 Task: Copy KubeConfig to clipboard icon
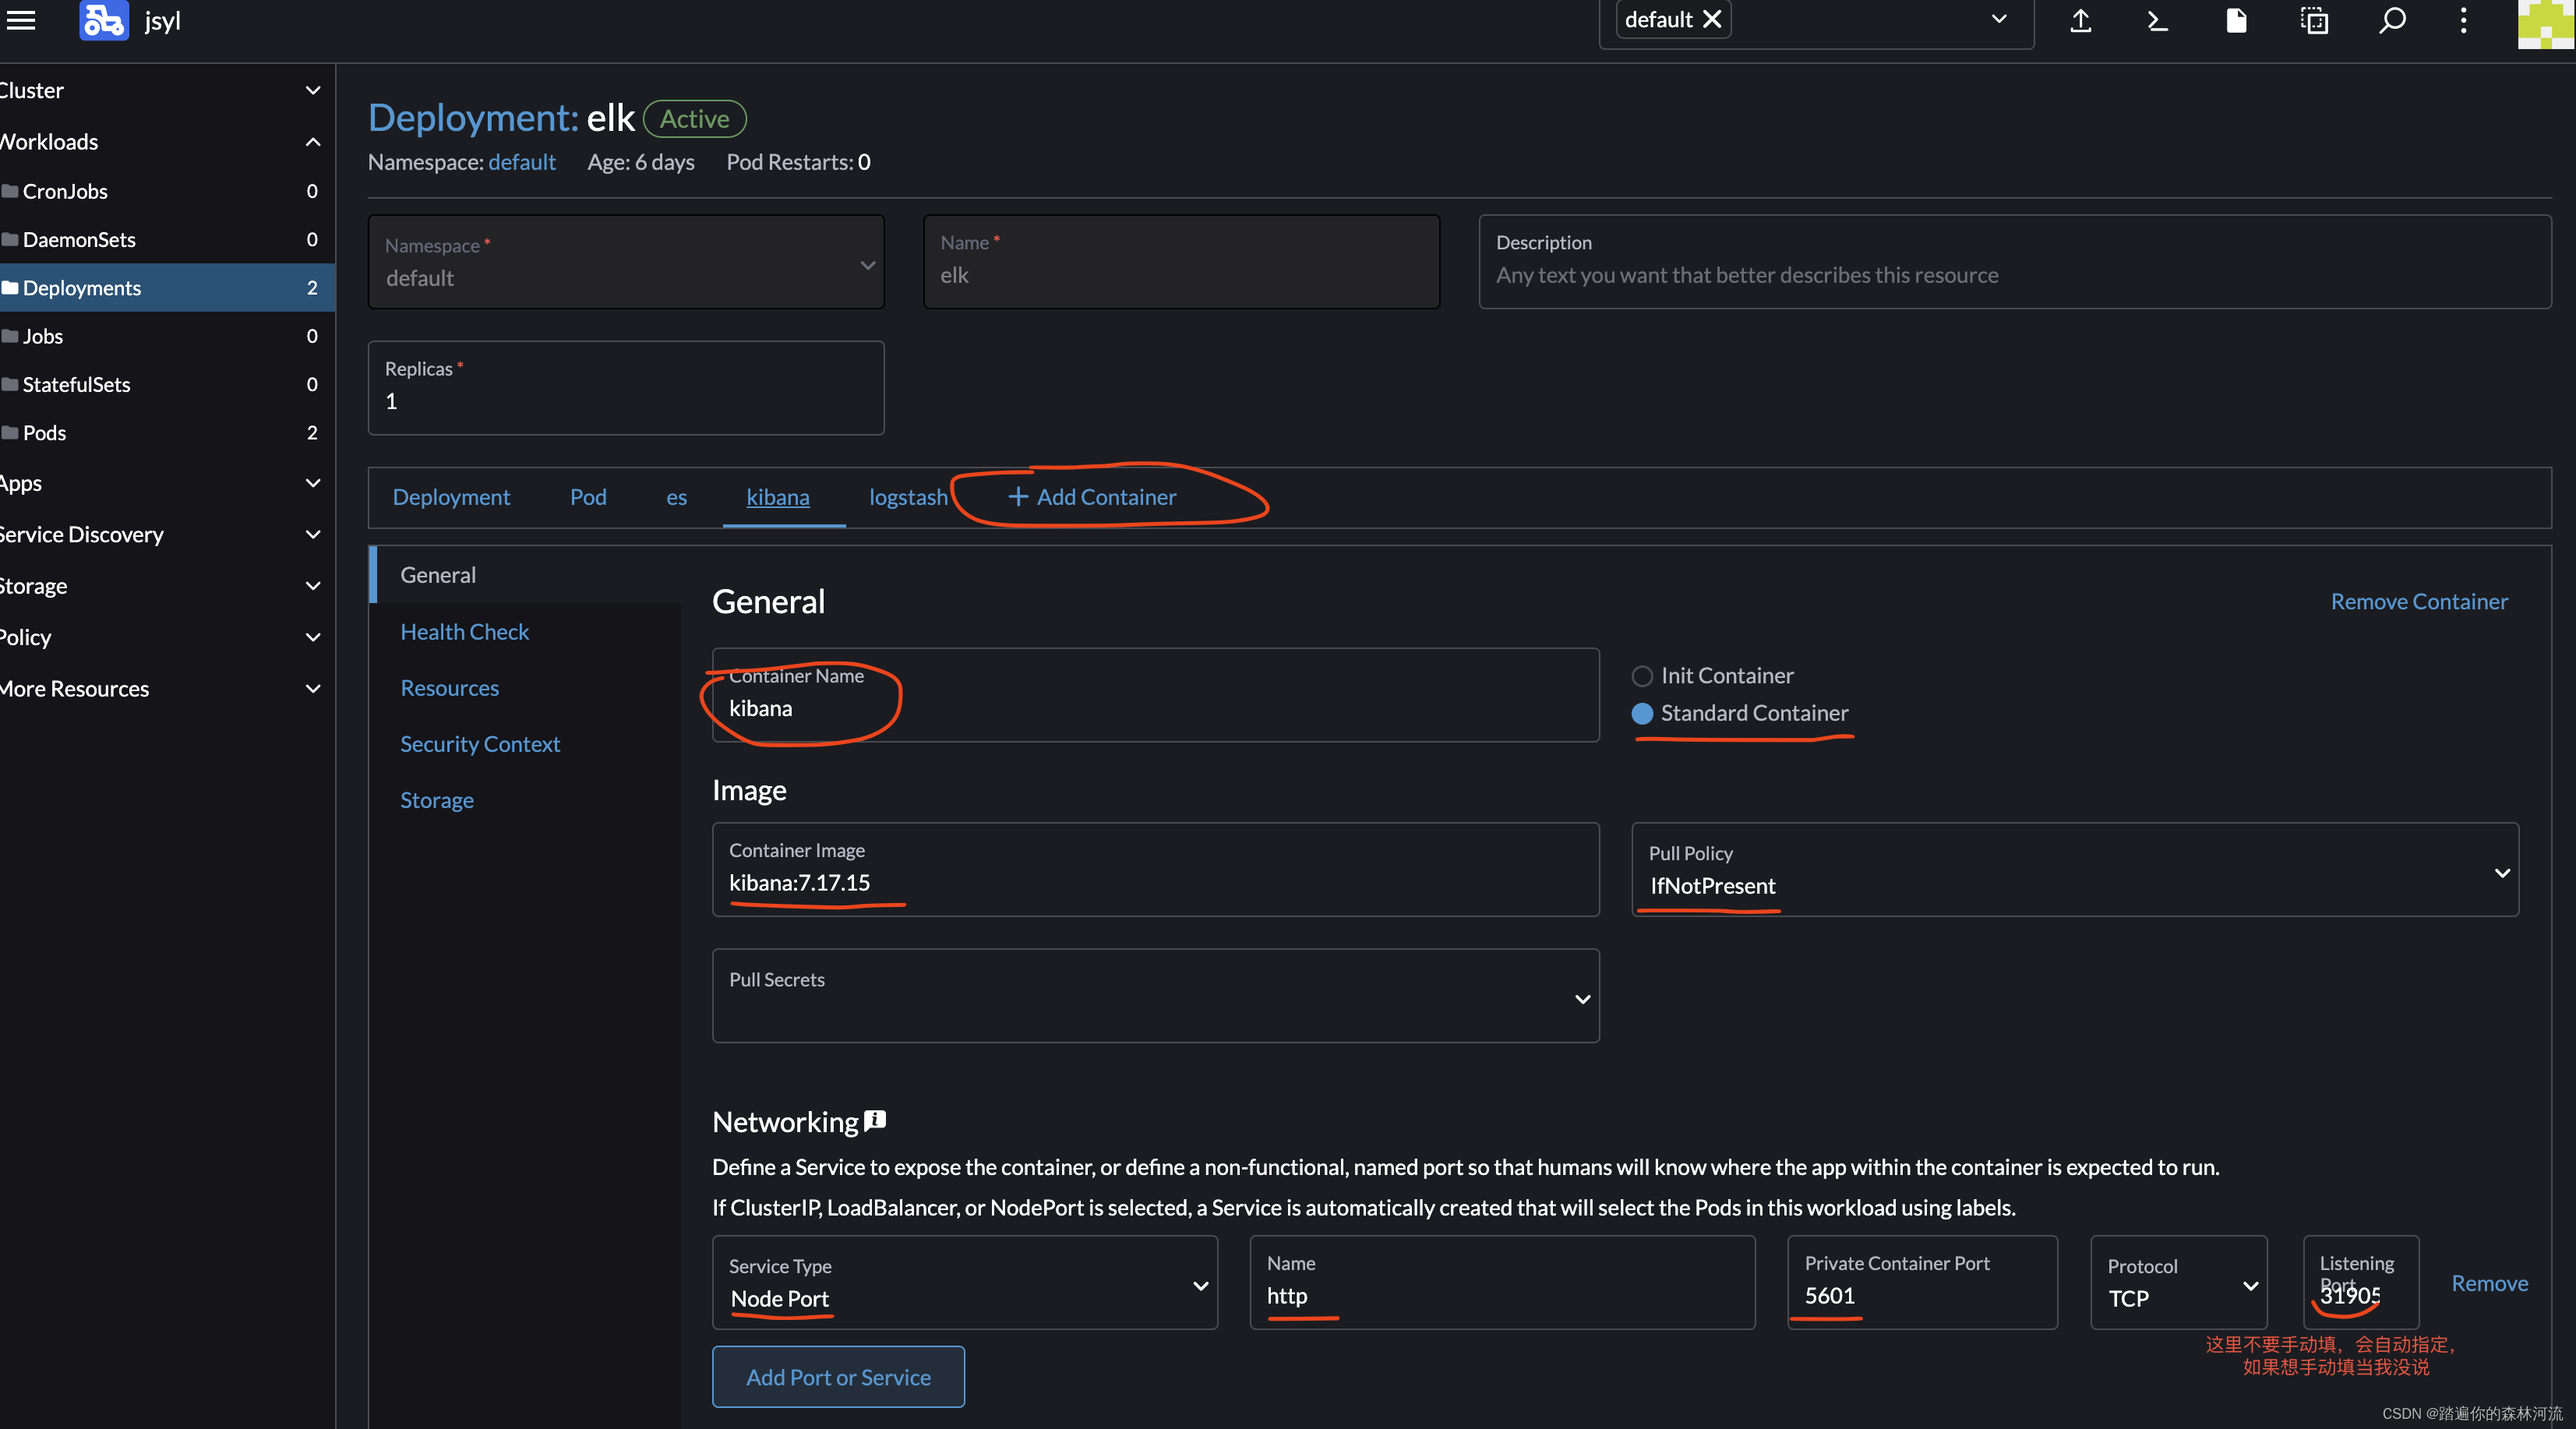(2314, 20)
